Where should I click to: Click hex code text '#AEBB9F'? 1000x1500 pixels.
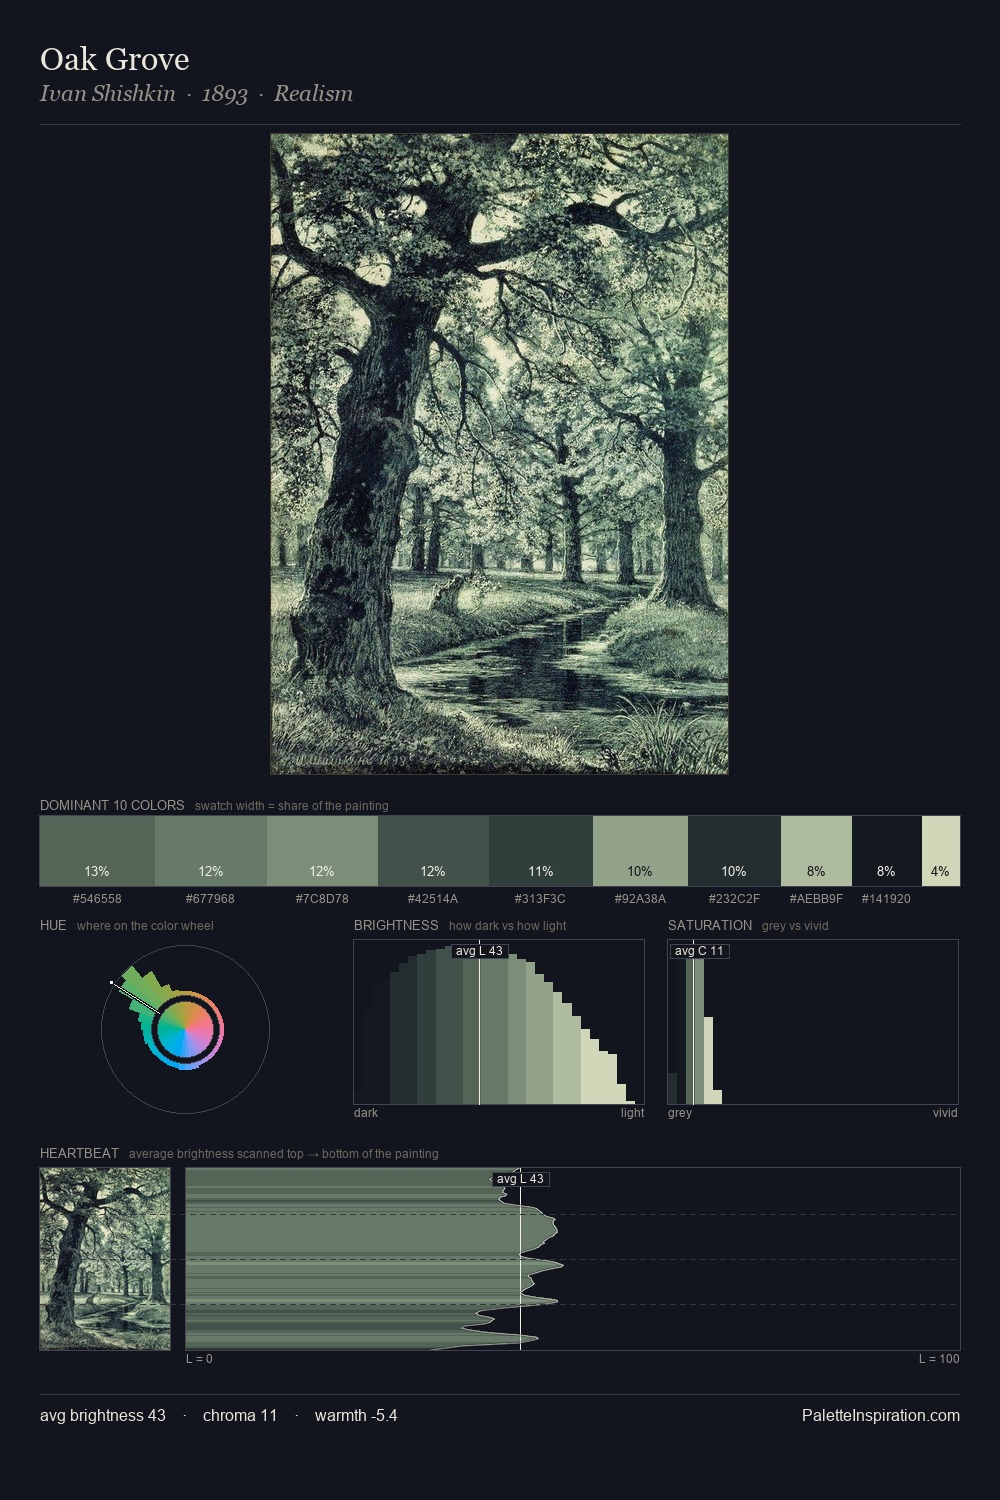point(816,898)
